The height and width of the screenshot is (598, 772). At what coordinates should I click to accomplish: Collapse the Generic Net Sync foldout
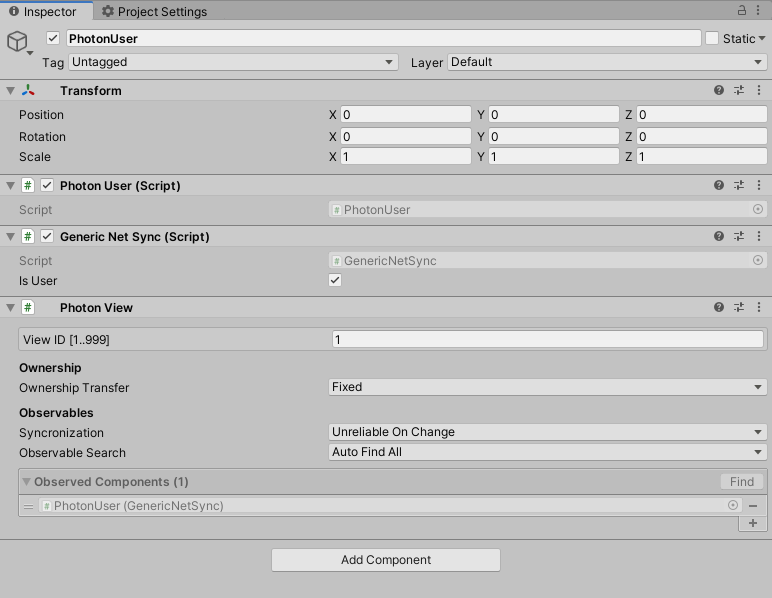(x=10, y=237)
